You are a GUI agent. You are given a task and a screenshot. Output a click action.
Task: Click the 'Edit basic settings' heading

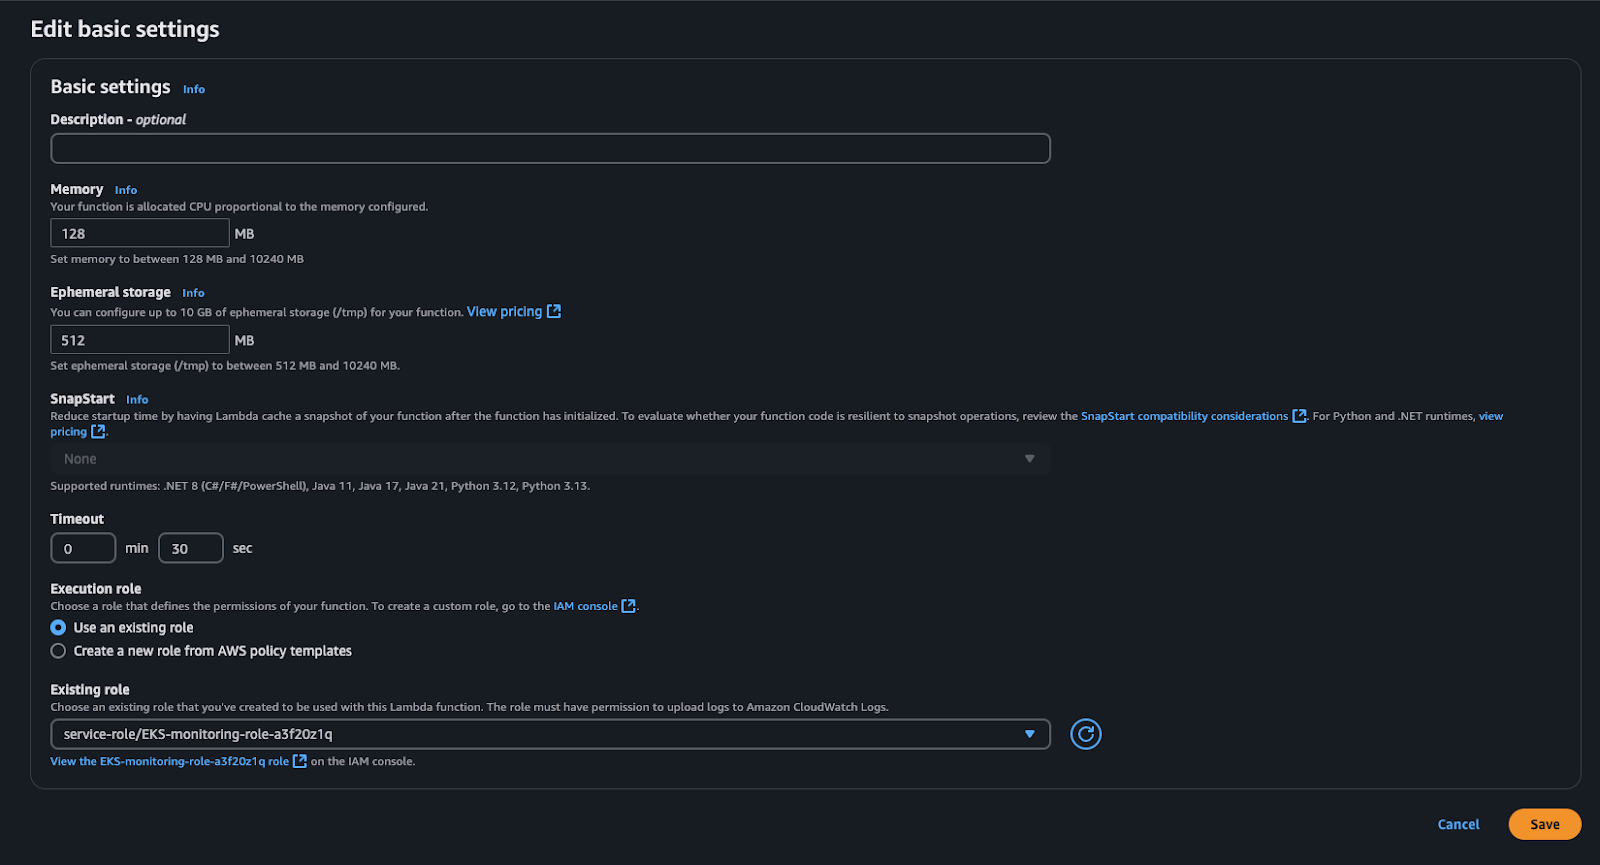(x=125, y=29)
